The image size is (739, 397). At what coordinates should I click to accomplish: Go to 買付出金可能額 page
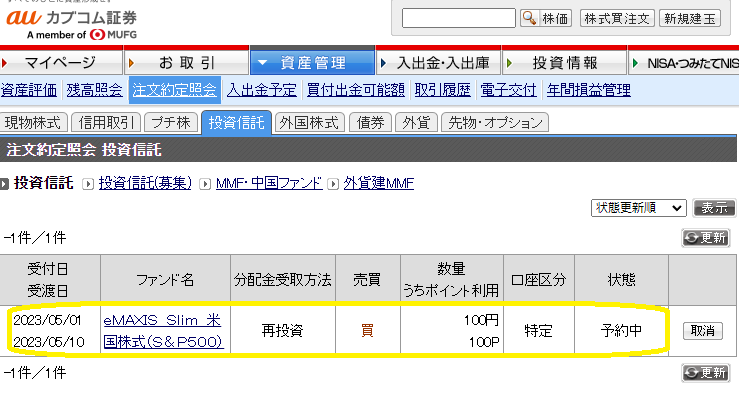point(356,90)
